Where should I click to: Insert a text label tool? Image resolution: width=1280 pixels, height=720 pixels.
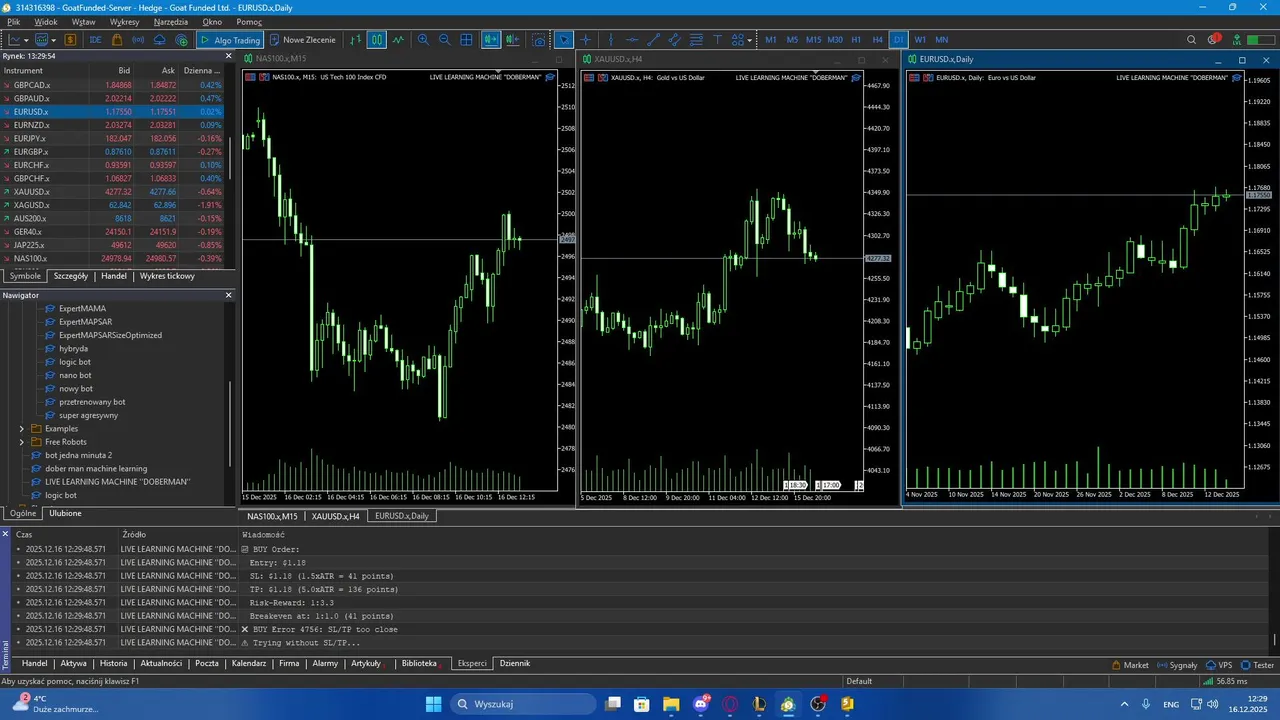pyautogui.click(x=718, y=40)
